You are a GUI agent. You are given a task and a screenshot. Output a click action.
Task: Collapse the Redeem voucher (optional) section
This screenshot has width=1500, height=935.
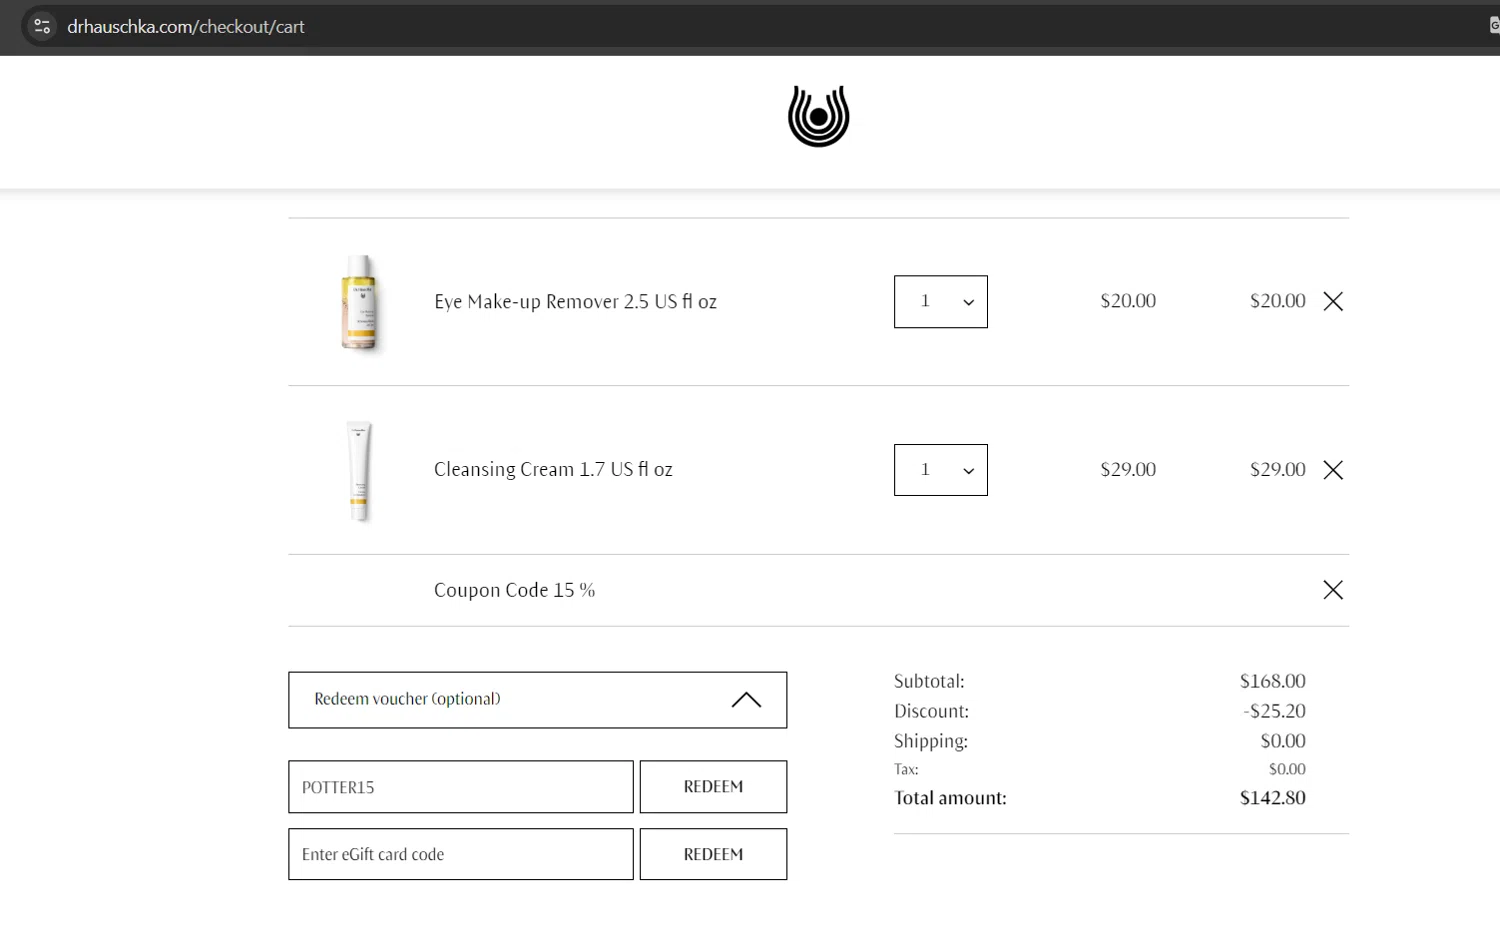537,700
